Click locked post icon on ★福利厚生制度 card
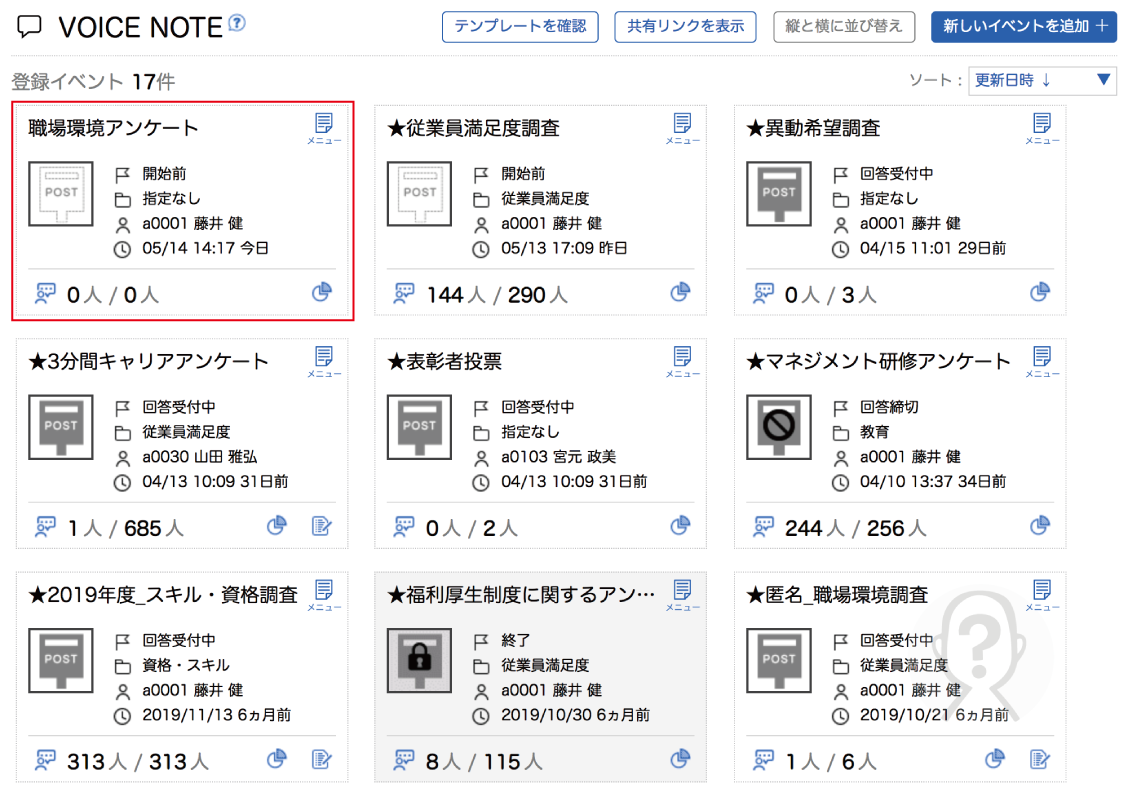The height and width of the screenshot is (787, 1128). click(420, 661)
